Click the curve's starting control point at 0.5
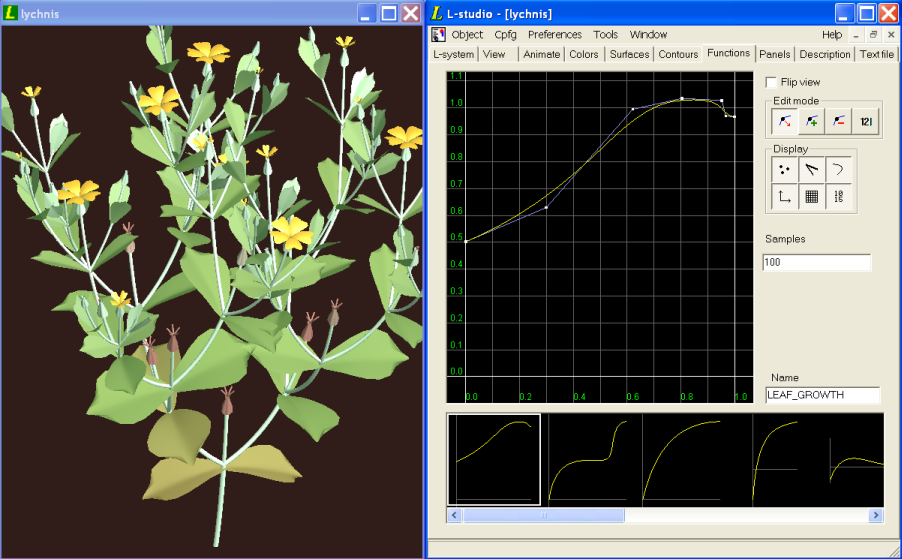 [465, 242]
